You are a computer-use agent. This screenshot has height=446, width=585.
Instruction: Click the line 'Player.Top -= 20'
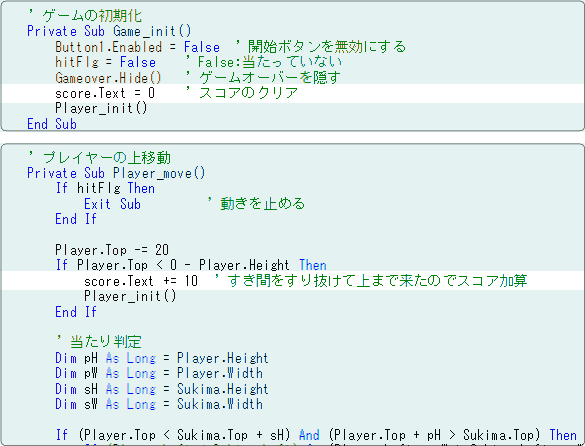point(112,250)
